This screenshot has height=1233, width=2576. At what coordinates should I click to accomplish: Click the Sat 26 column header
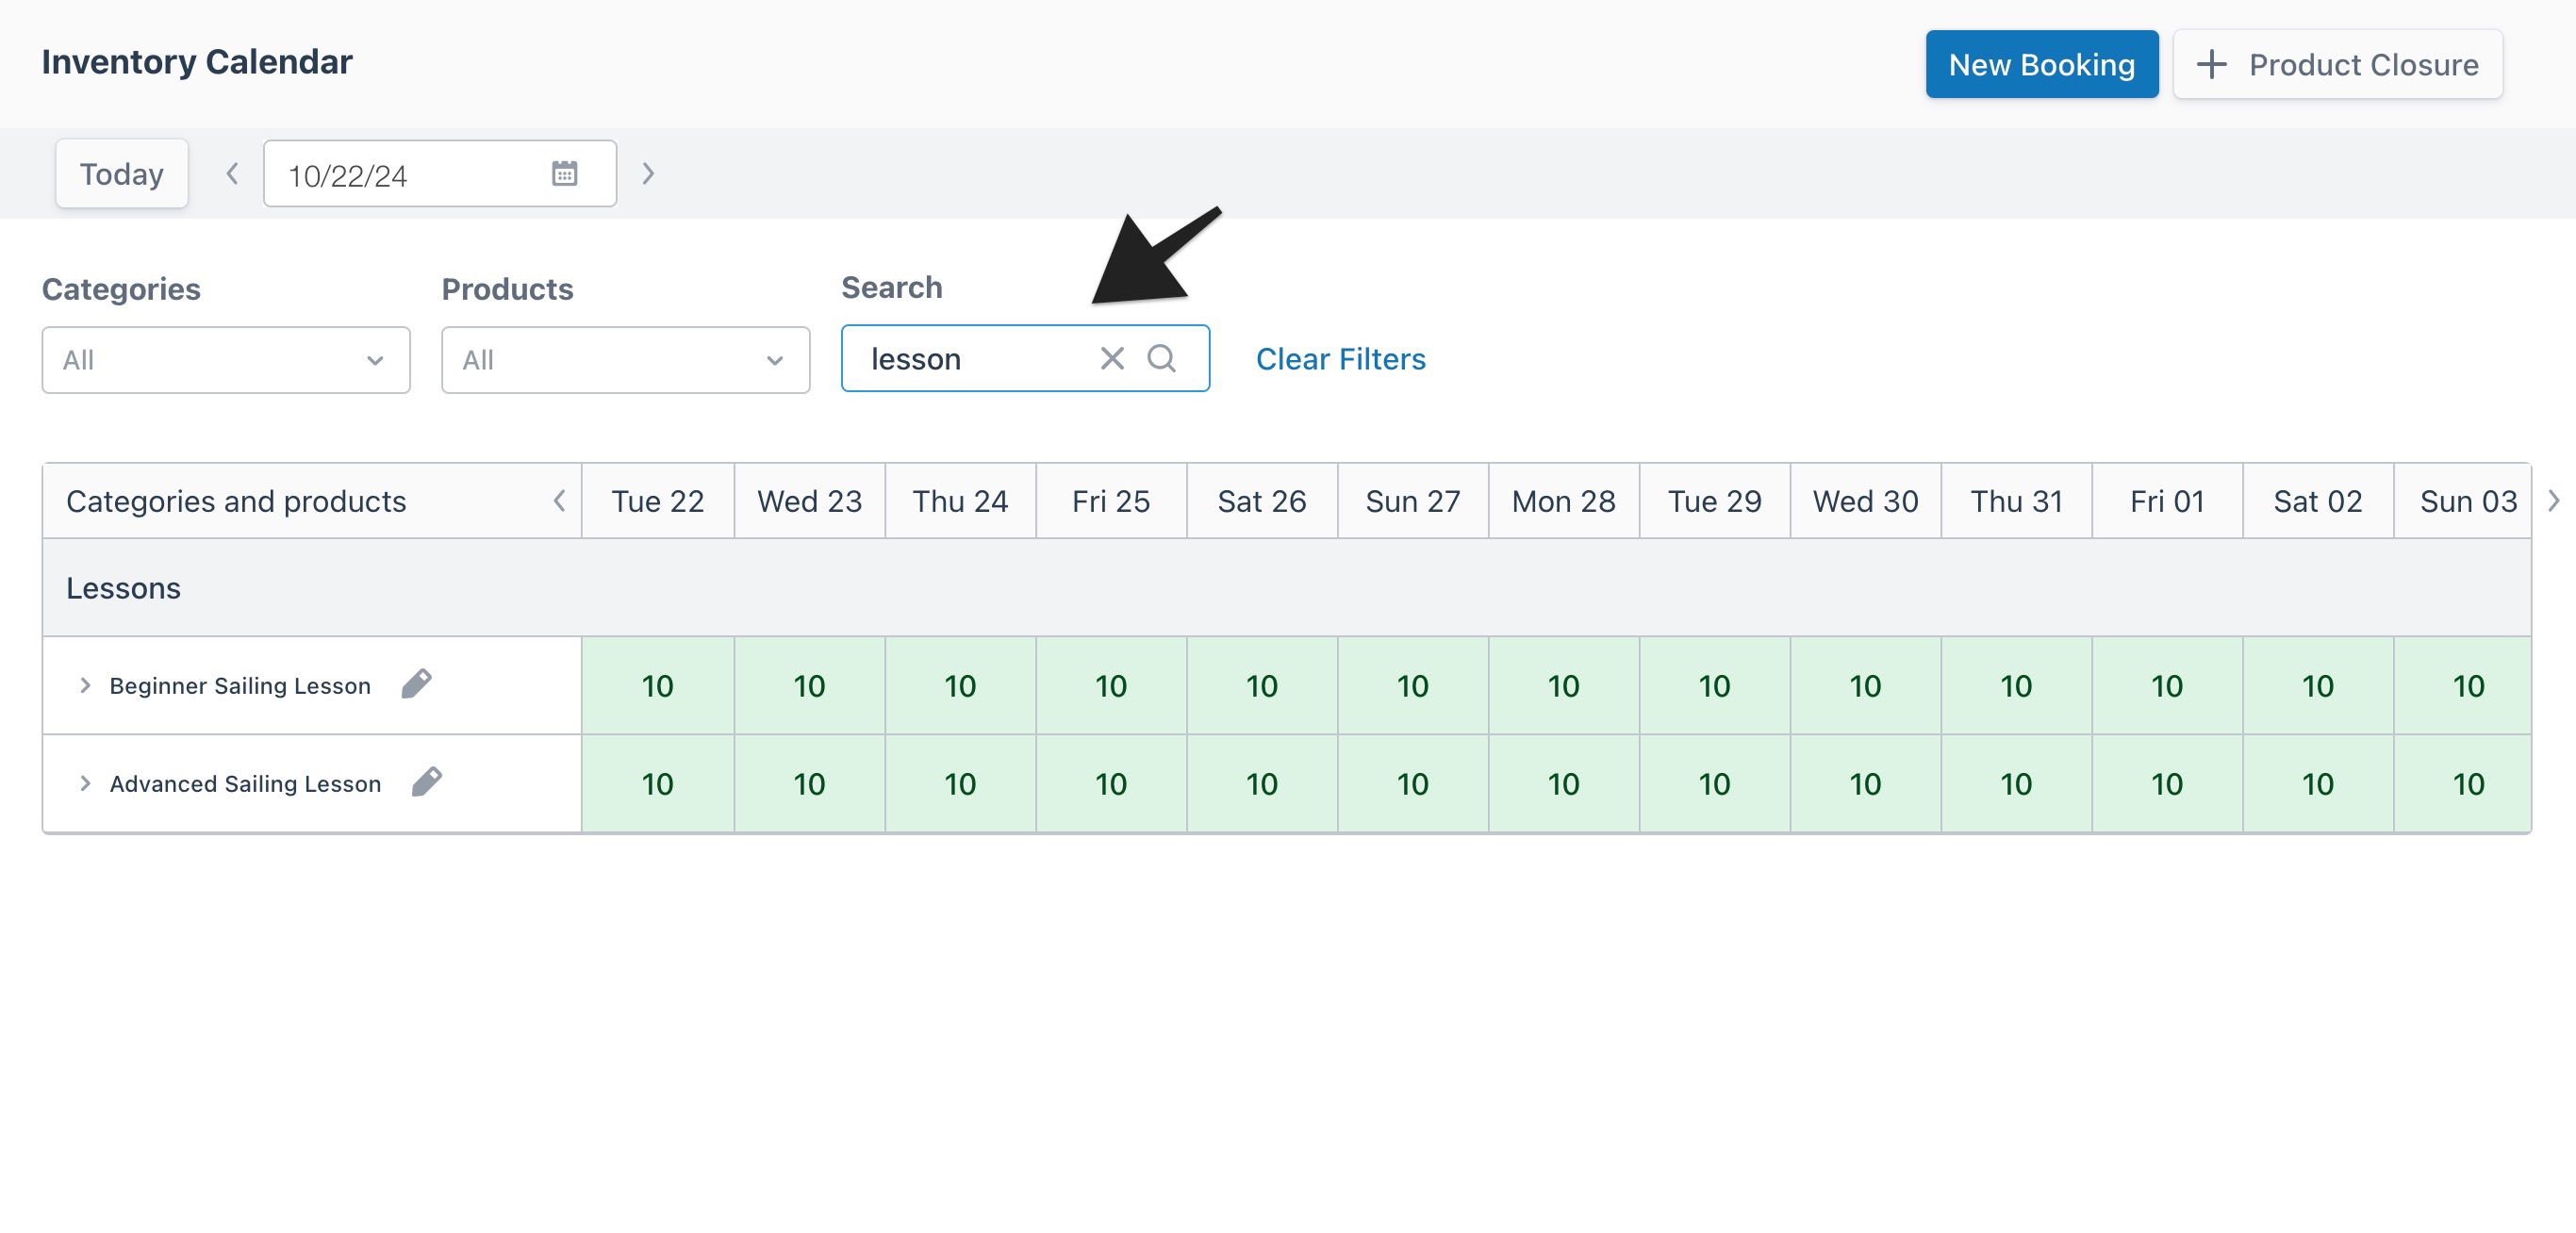pos(1262,501)
